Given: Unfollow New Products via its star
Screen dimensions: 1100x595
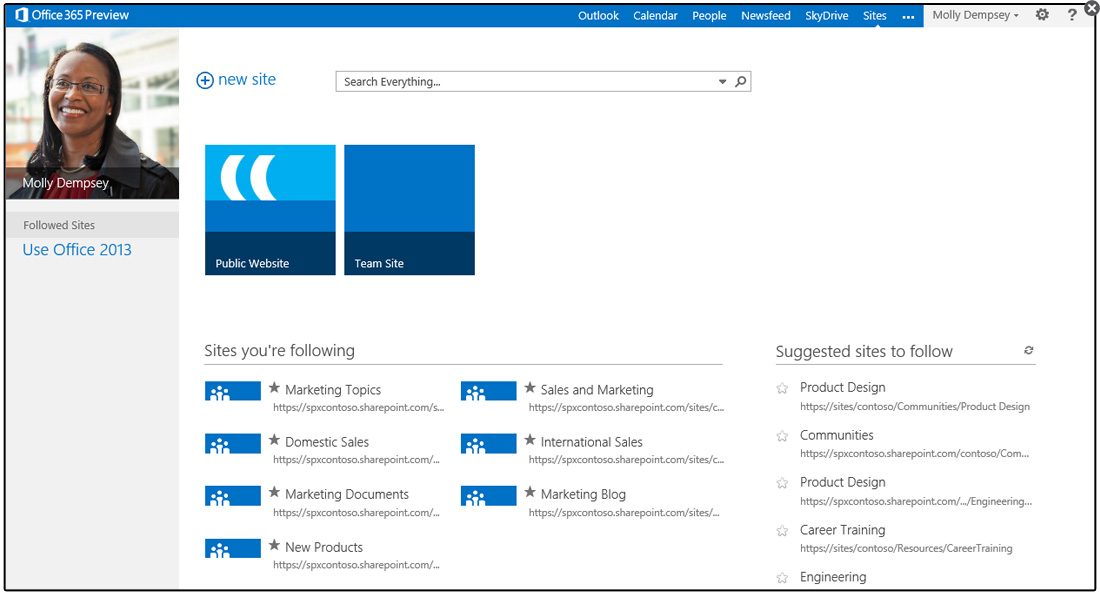Looking at the screenshot, I should pyautogui.click(x=274, y=544).
